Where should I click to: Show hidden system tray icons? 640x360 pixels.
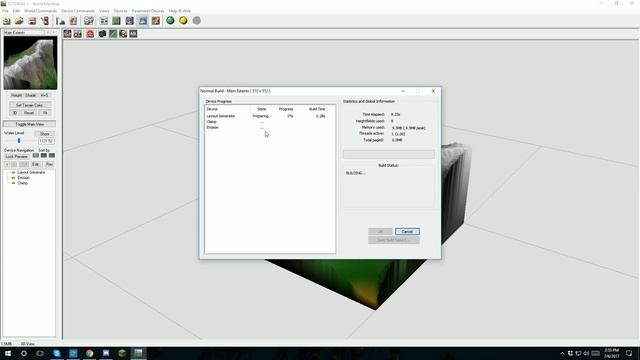pyautogui.click(x=562, y=353)
